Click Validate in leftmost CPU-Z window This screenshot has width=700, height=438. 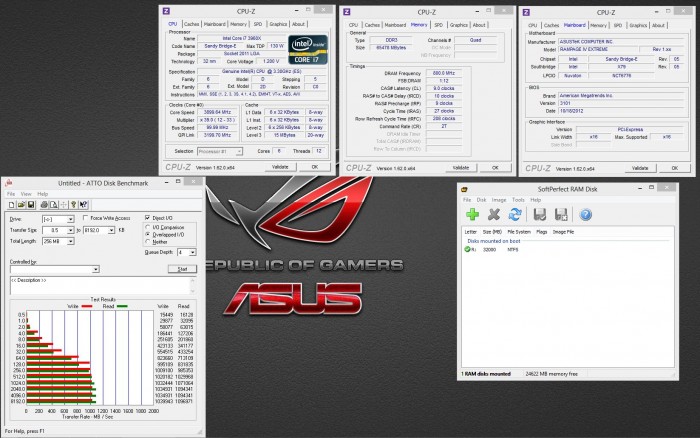pyautogui.click(x=280, y=167)
